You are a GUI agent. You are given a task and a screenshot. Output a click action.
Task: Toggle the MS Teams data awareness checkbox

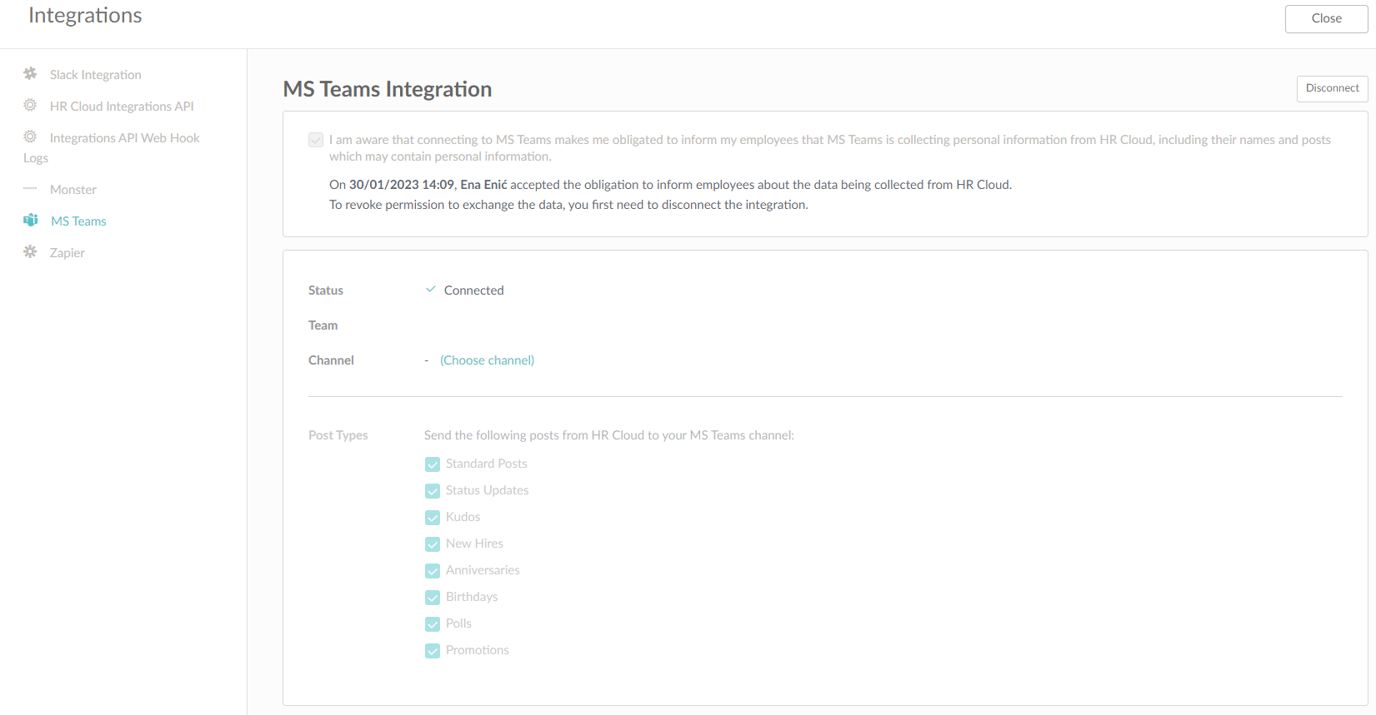[x=316, y=140]
